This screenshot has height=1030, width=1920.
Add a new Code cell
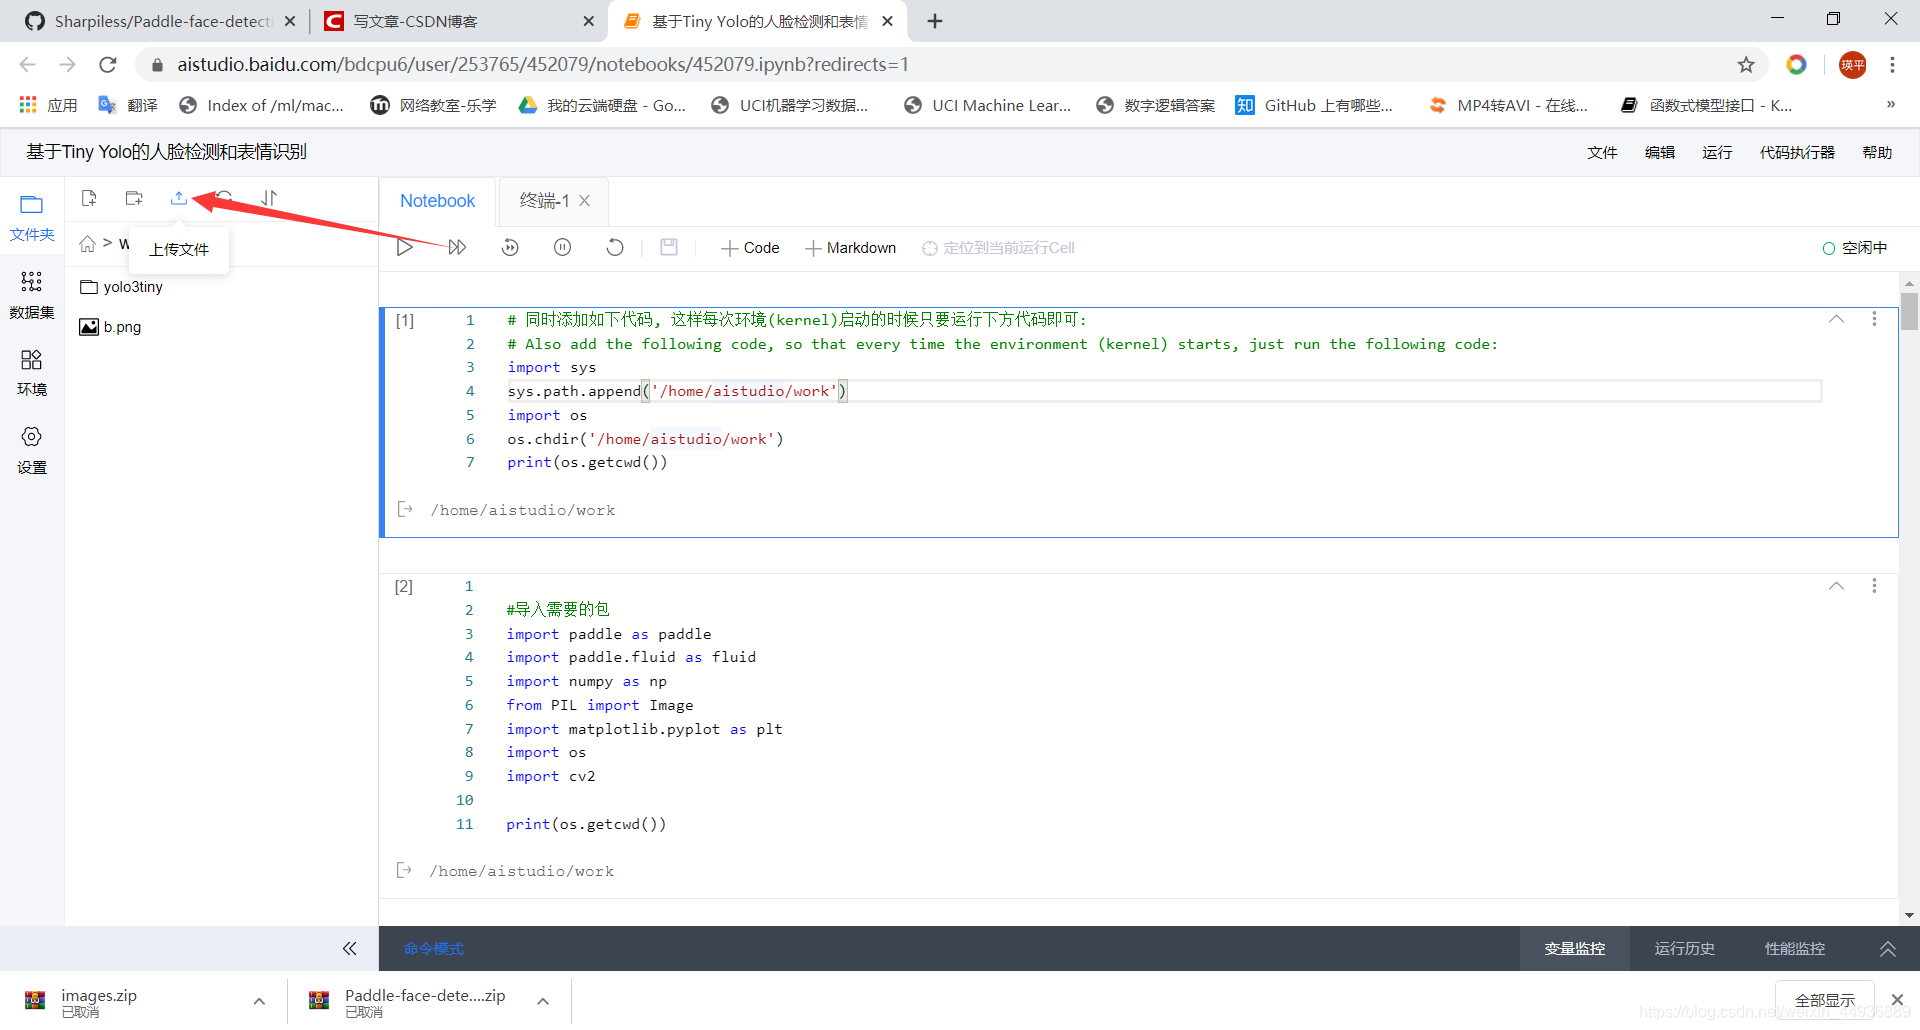point(750,248)
